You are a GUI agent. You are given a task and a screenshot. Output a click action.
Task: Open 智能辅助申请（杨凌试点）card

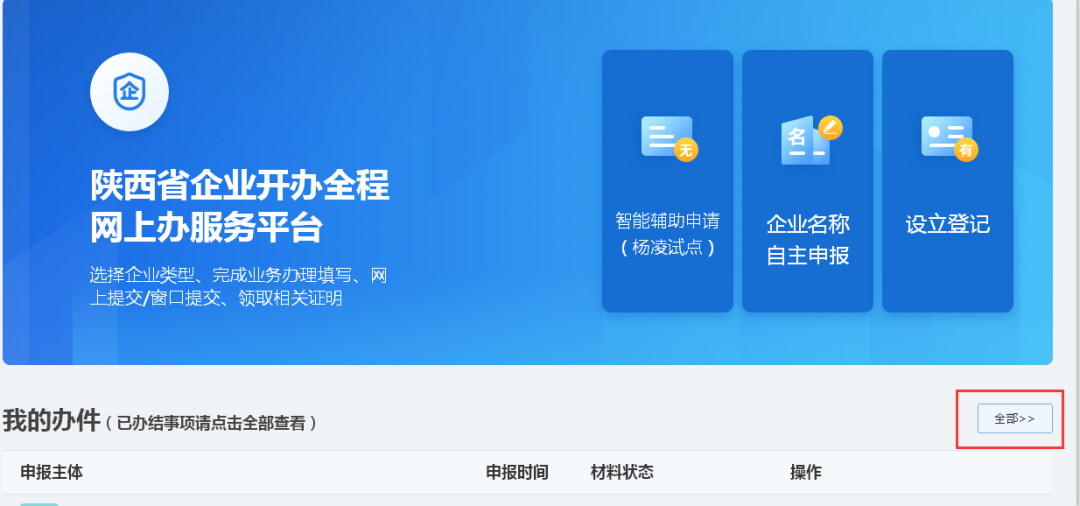[x=667, y=181]
